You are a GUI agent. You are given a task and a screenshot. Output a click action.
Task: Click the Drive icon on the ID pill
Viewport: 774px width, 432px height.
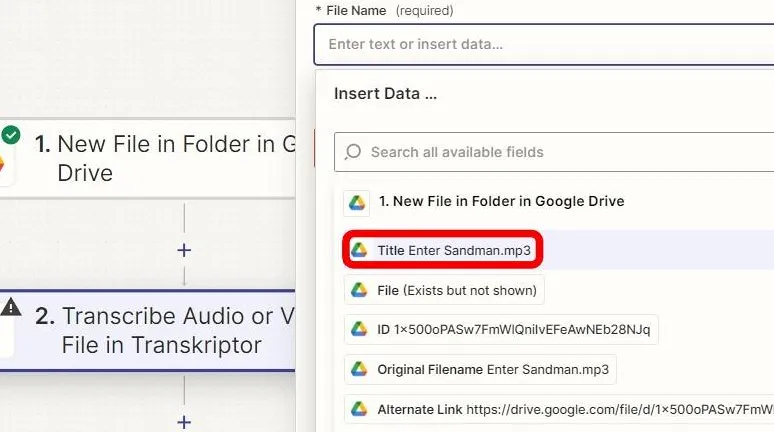[x=359, y=329]
